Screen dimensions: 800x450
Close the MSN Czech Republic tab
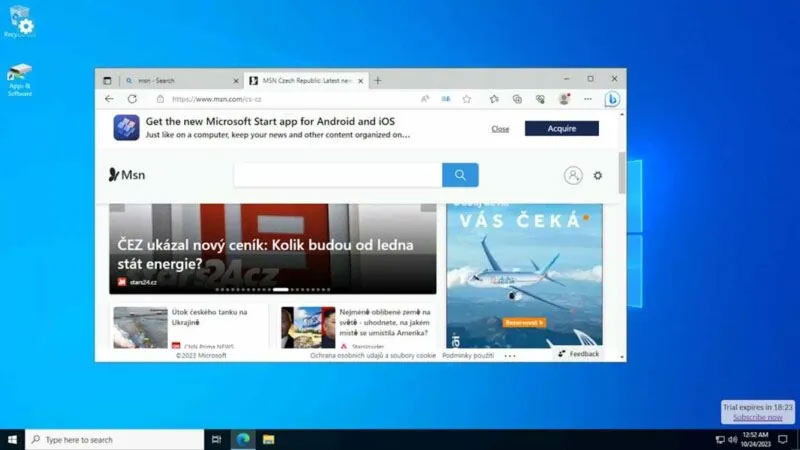(x=361, y=81)
